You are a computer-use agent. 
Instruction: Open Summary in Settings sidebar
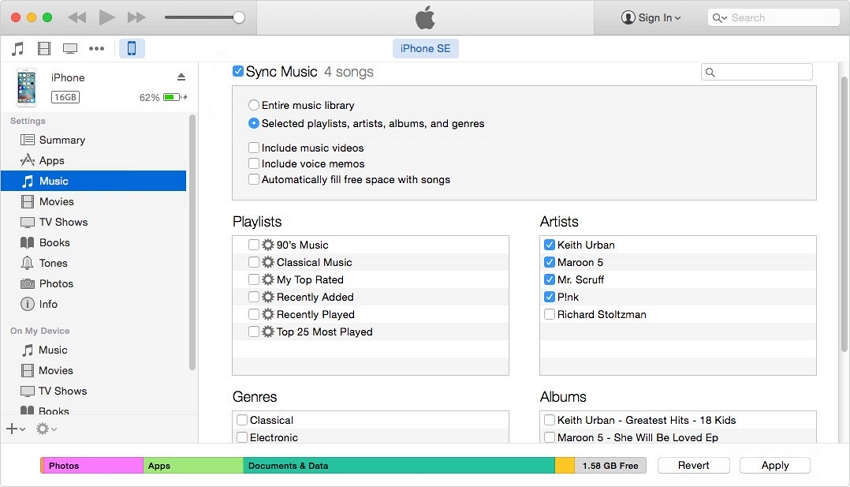tap(93, 140)
